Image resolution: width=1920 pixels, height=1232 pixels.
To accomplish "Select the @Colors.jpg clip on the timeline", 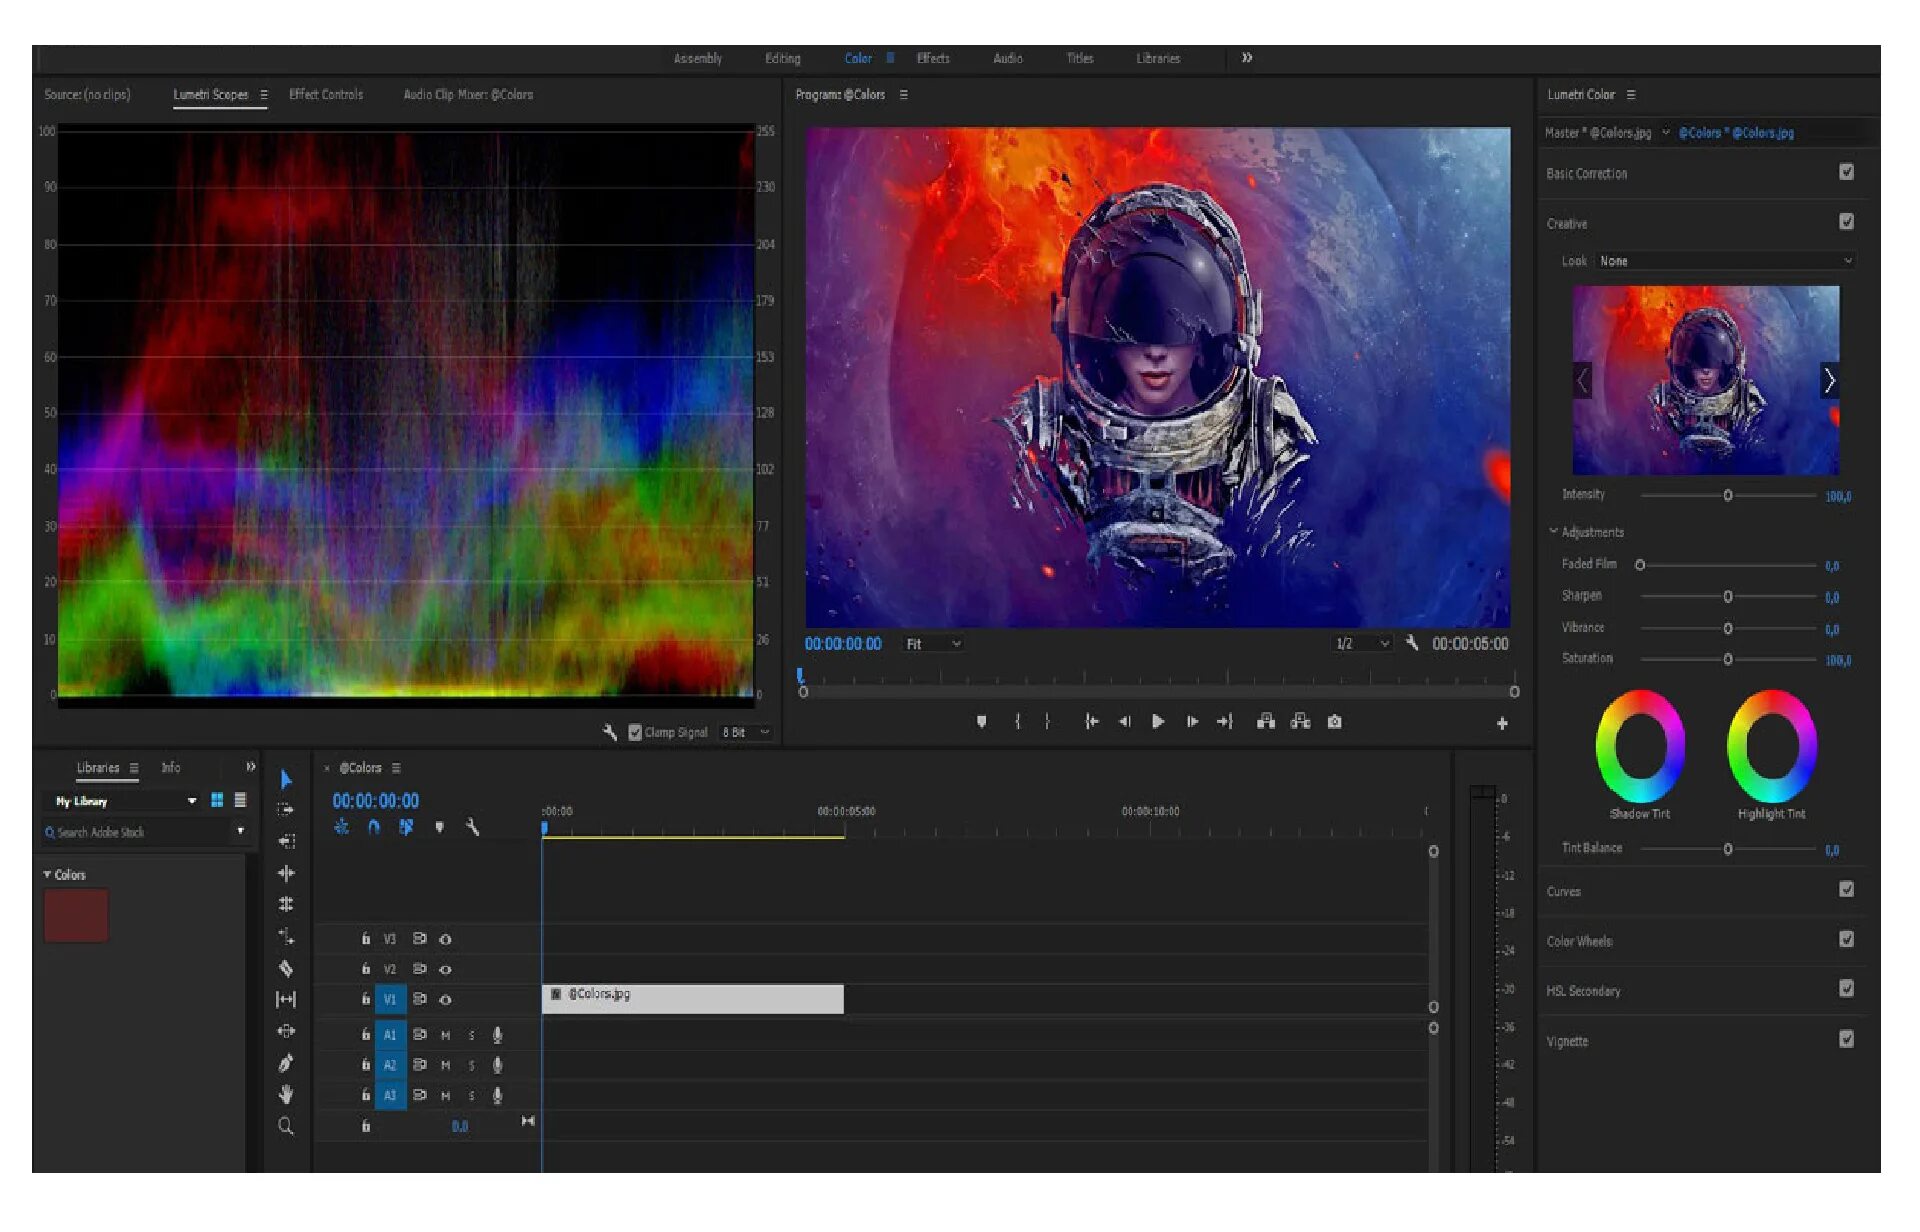I will (692, 998).
